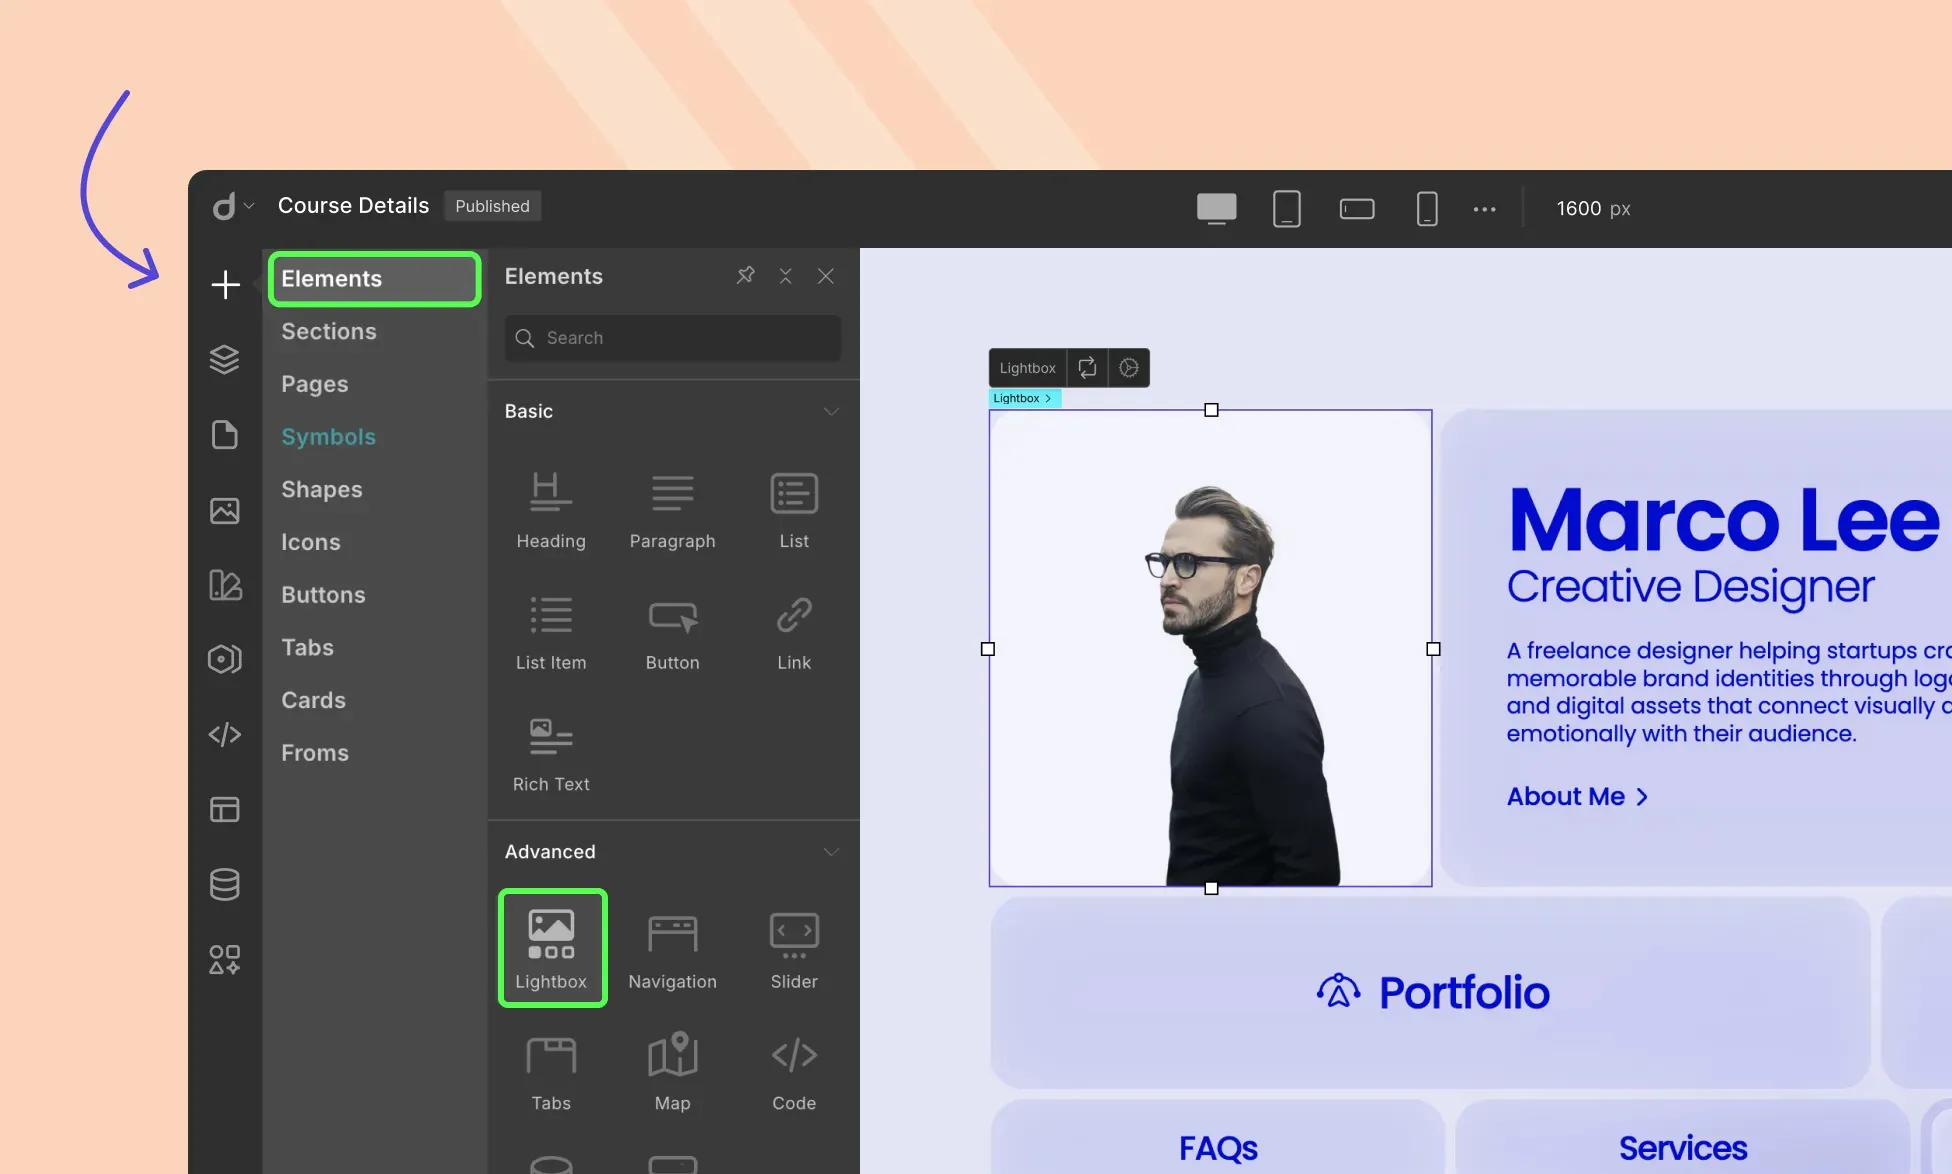Viewport: 1952px width, 1174px height.
Task: Open the logo dropdown menu arrow
Action: coord(249,206)
